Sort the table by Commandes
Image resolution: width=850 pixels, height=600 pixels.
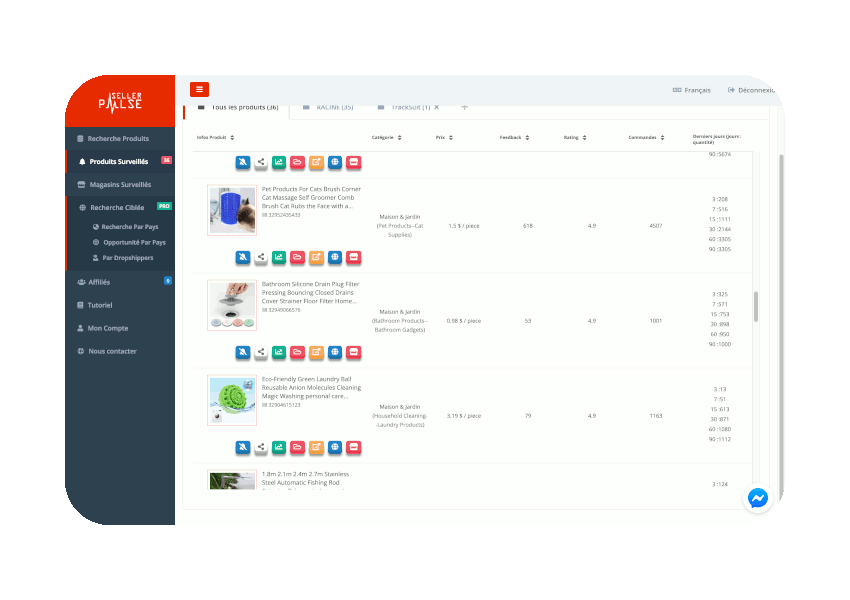(646, 138)
